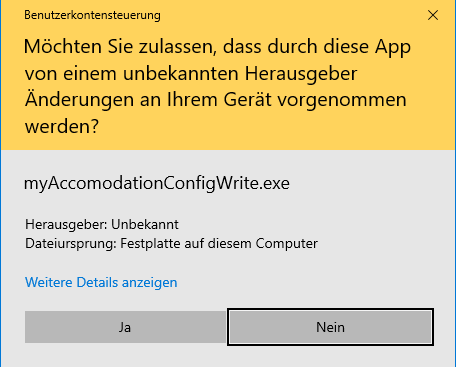Click the heading line starting Möchten Sie zulassen
The width and height of the screenshot is (456, 367).
[217, 47]
